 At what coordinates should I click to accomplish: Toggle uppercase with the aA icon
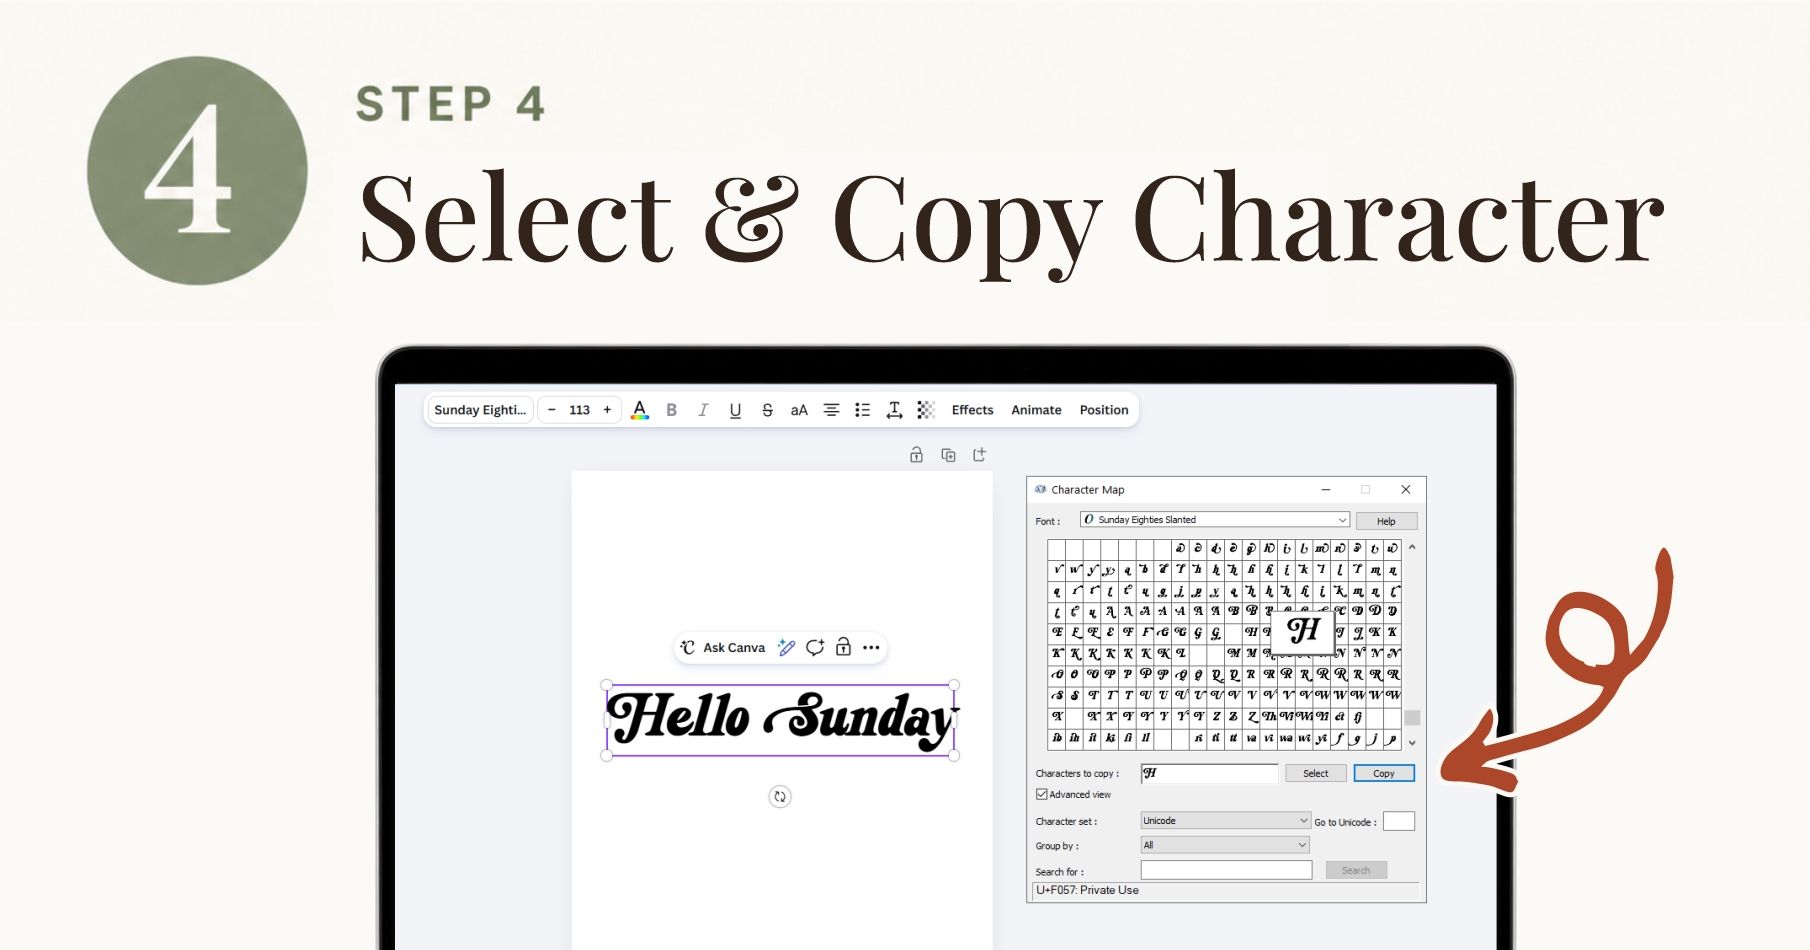[799, 410]
